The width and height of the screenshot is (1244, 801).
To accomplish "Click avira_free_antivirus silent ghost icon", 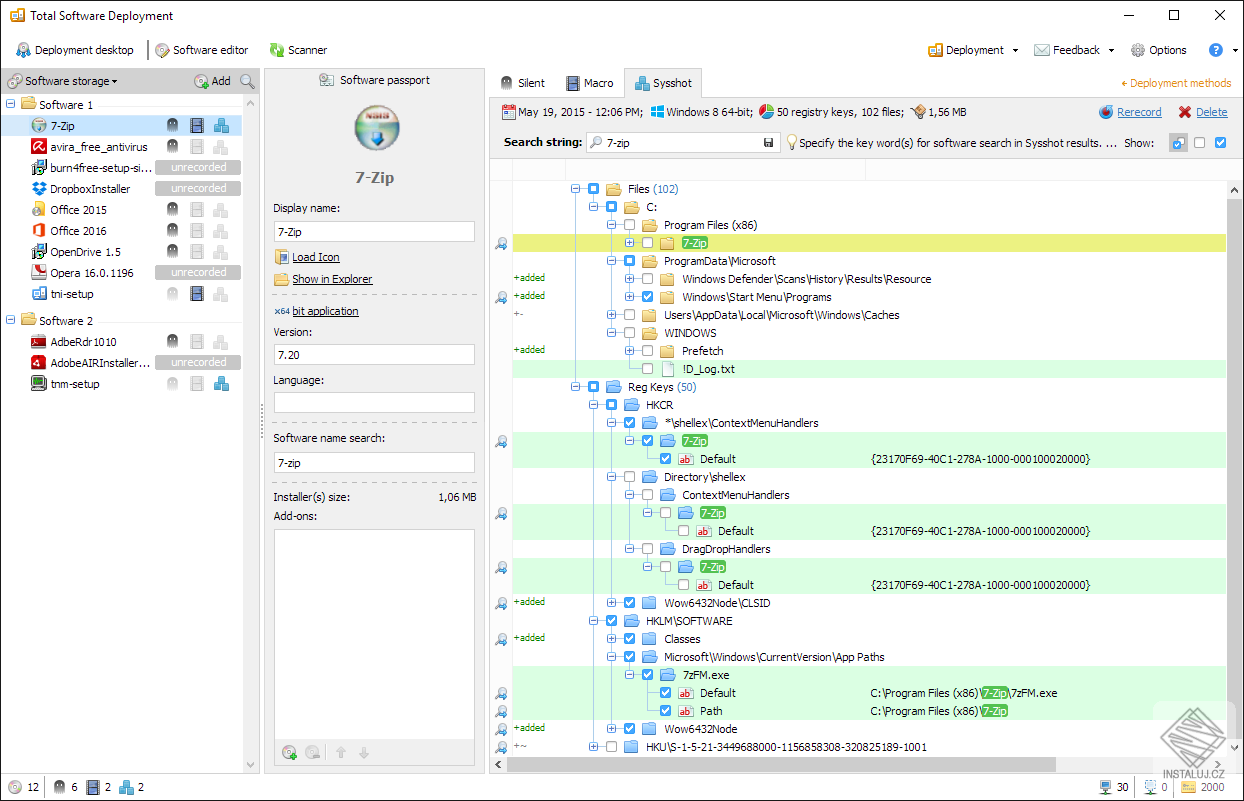I will coord(172,147).
